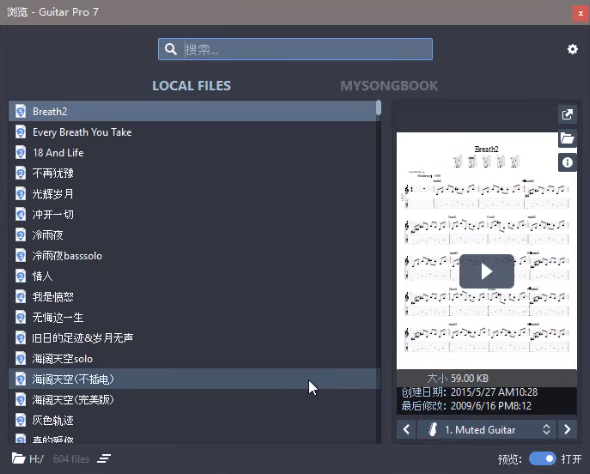This screenshot has height=474, width=590.
Task: Close the Guitar Pro browser window
Action: (x=581, y=14)
